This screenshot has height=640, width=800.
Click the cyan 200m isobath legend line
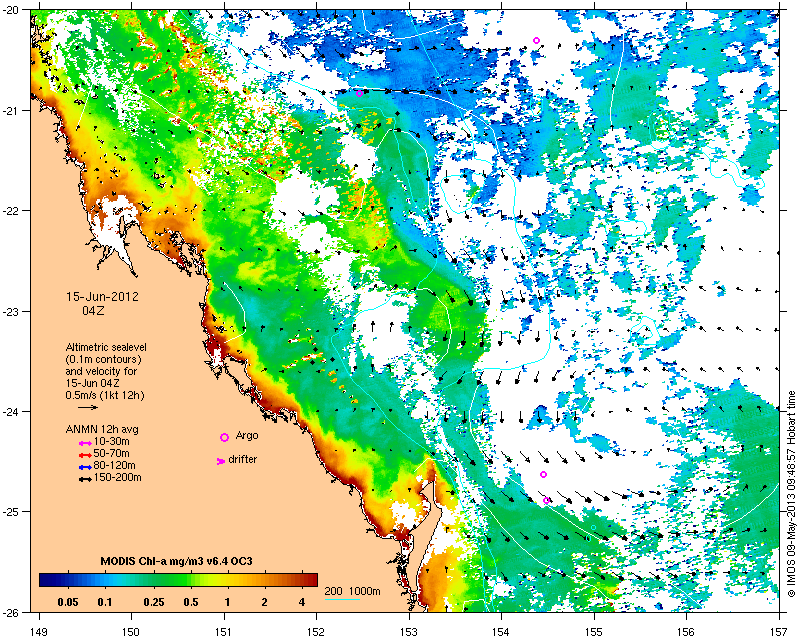[342, 600]
